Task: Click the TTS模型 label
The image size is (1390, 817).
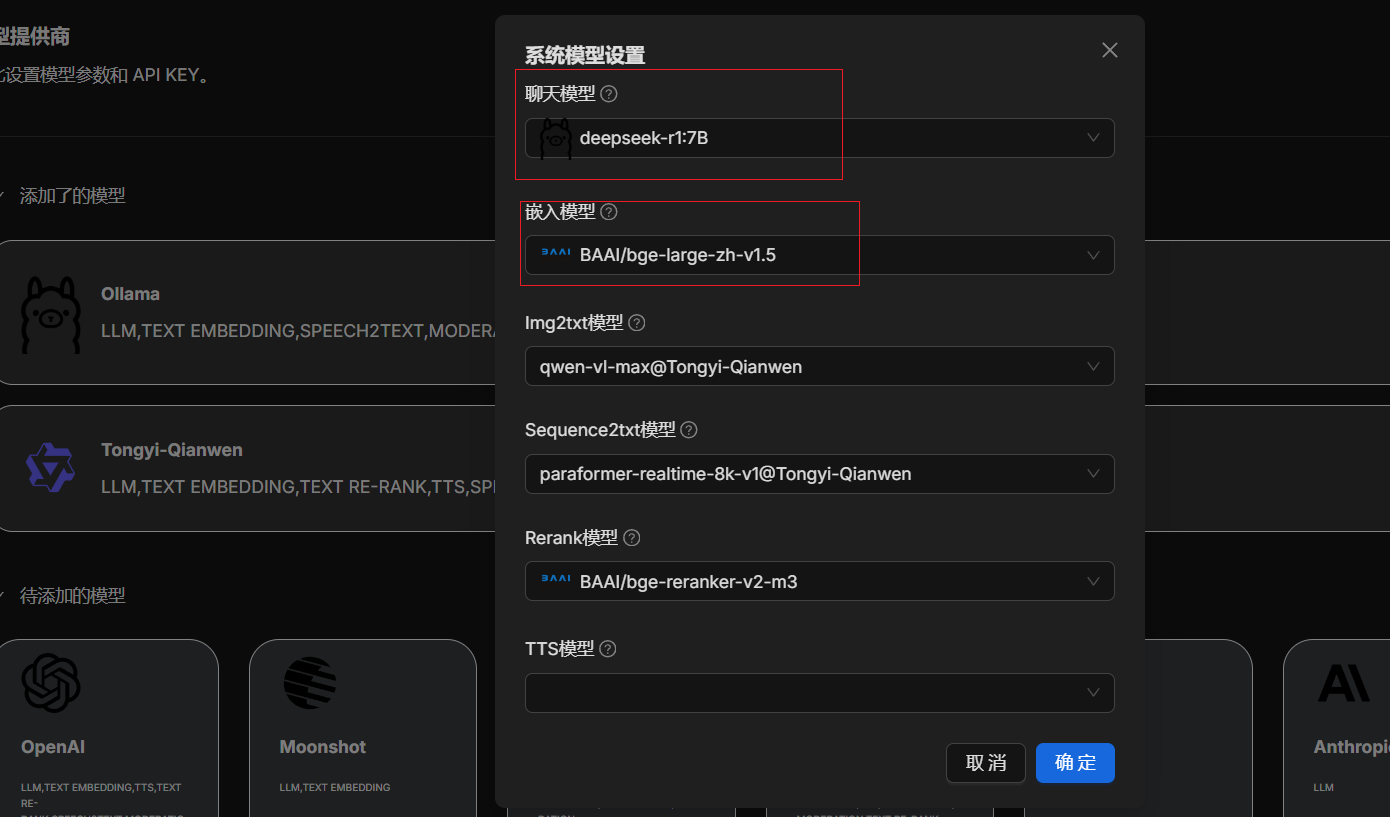Action: (559, 649)
